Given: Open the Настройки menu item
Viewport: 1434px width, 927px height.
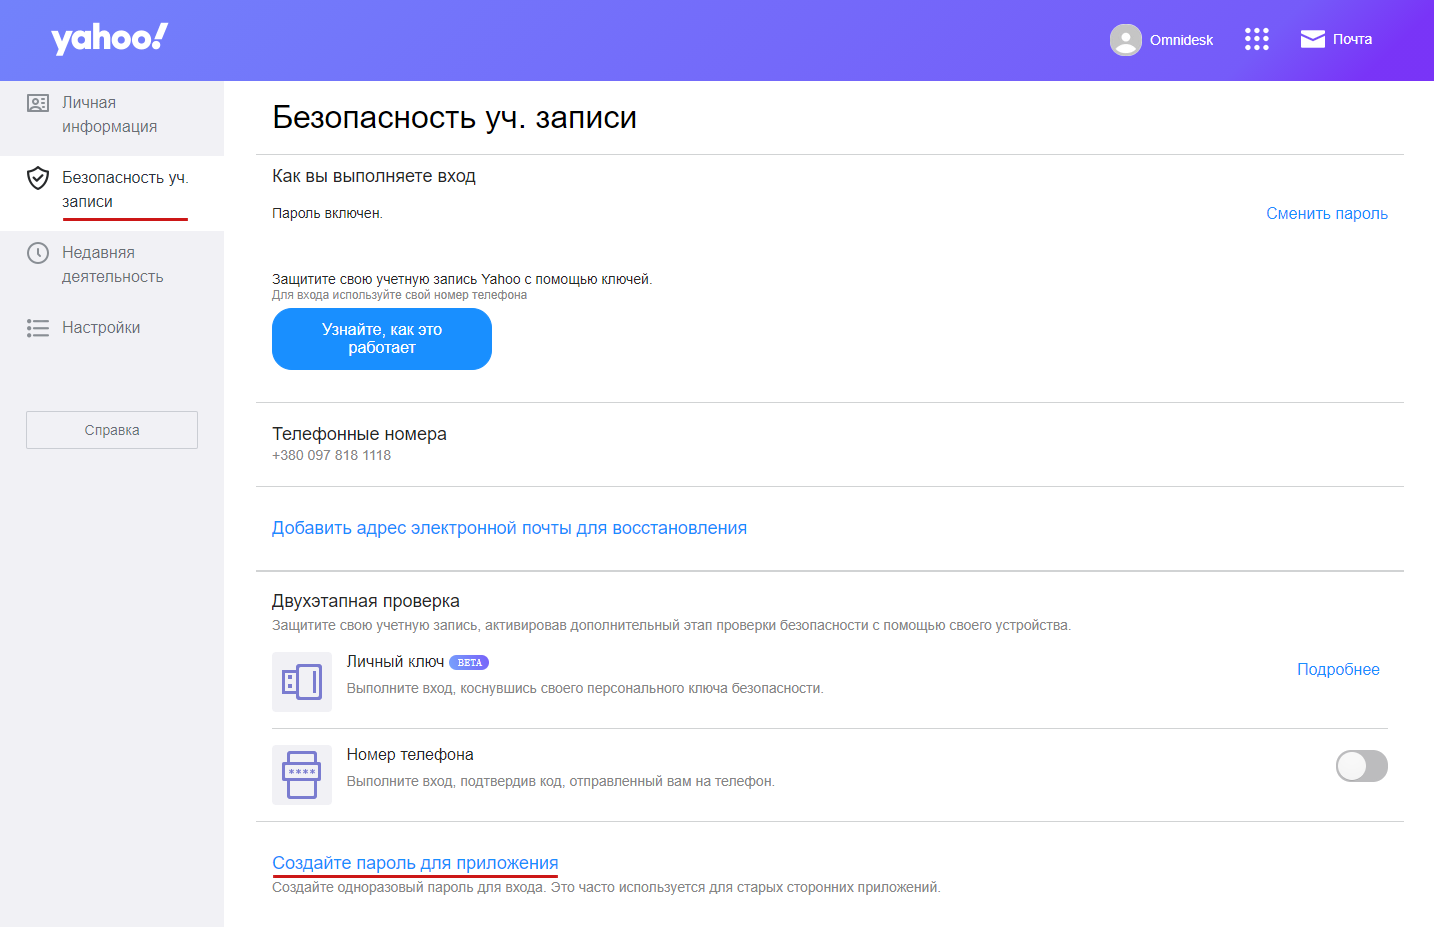Looking at the screenshot, I should [x=101, y=328].
